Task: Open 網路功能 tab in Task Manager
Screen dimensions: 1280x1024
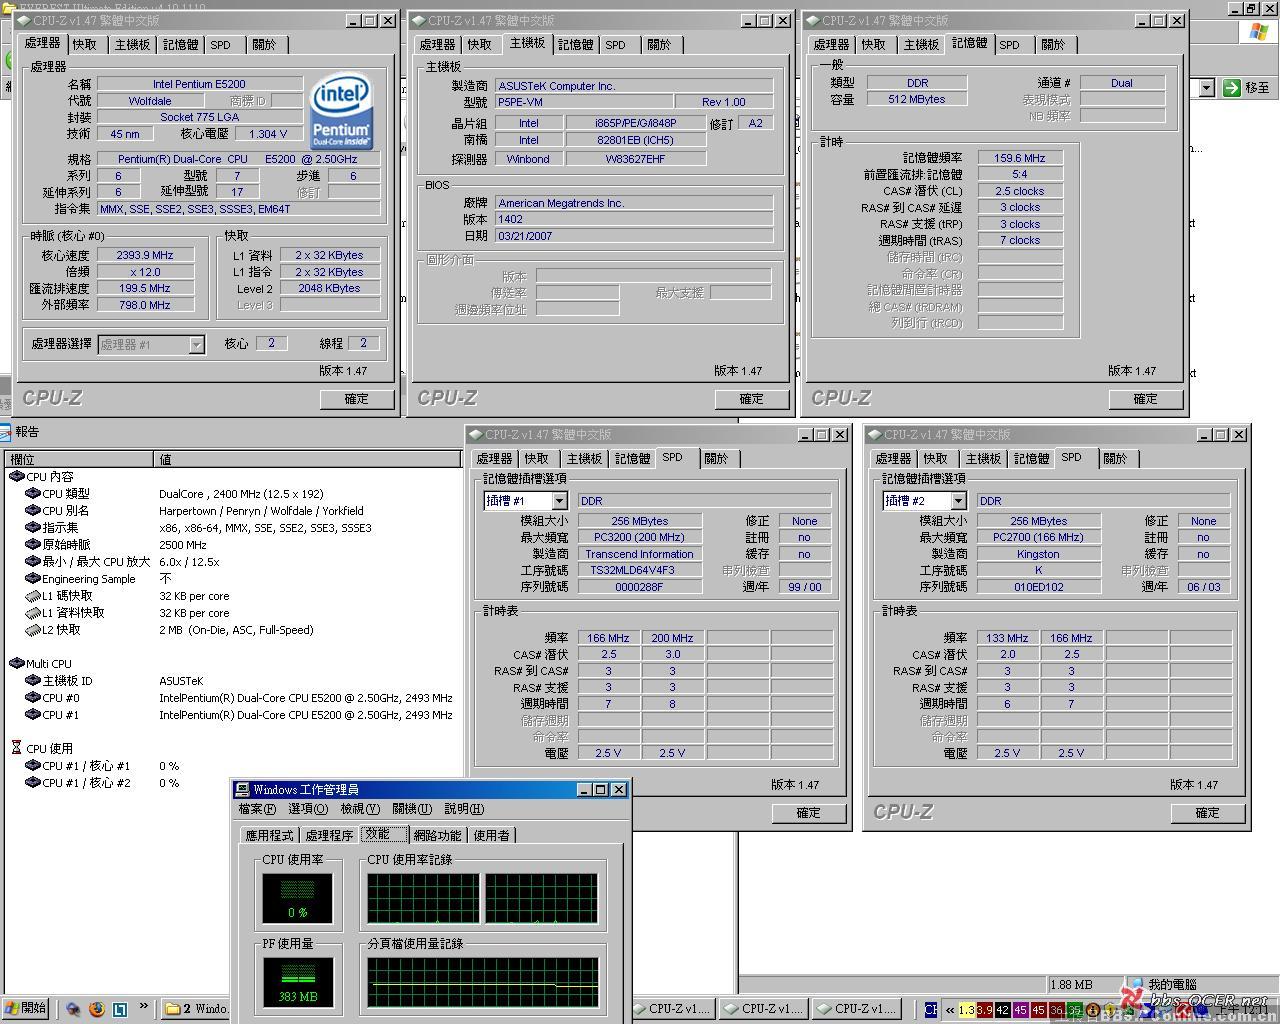Action: (x=437, y=835)
